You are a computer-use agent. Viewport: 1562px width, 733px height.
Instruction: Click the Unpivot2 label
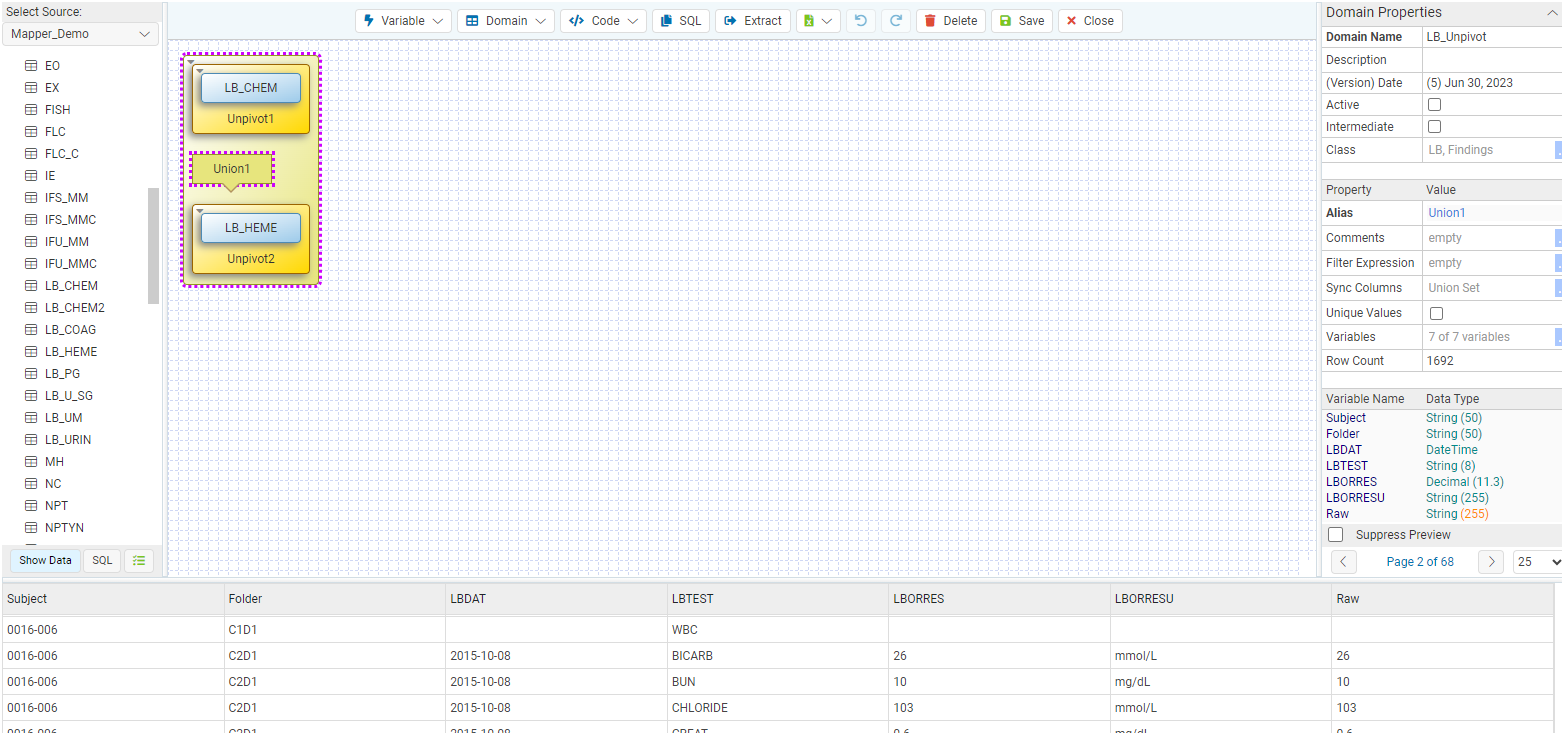point(250,259)
